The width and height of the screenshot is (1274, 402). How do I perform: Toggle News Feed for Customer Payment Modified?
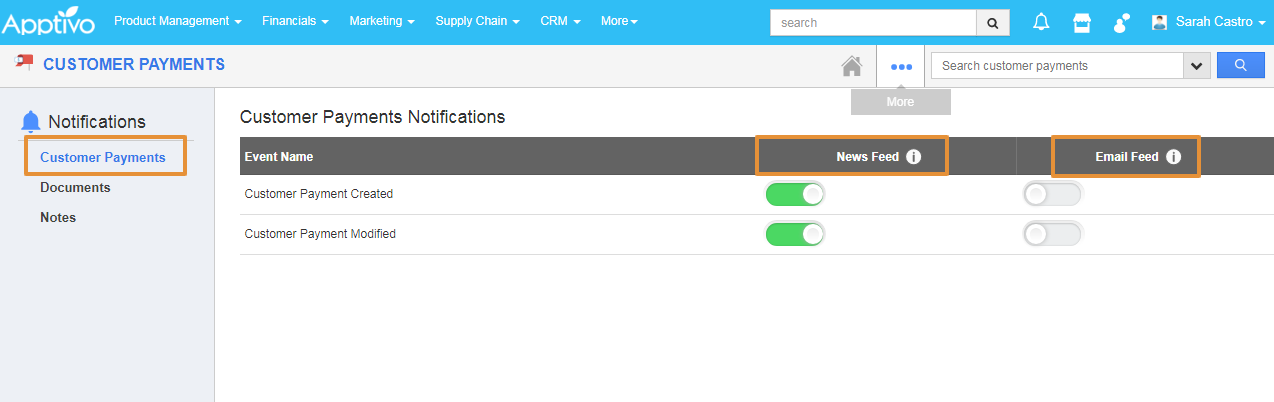click(795, 234)
